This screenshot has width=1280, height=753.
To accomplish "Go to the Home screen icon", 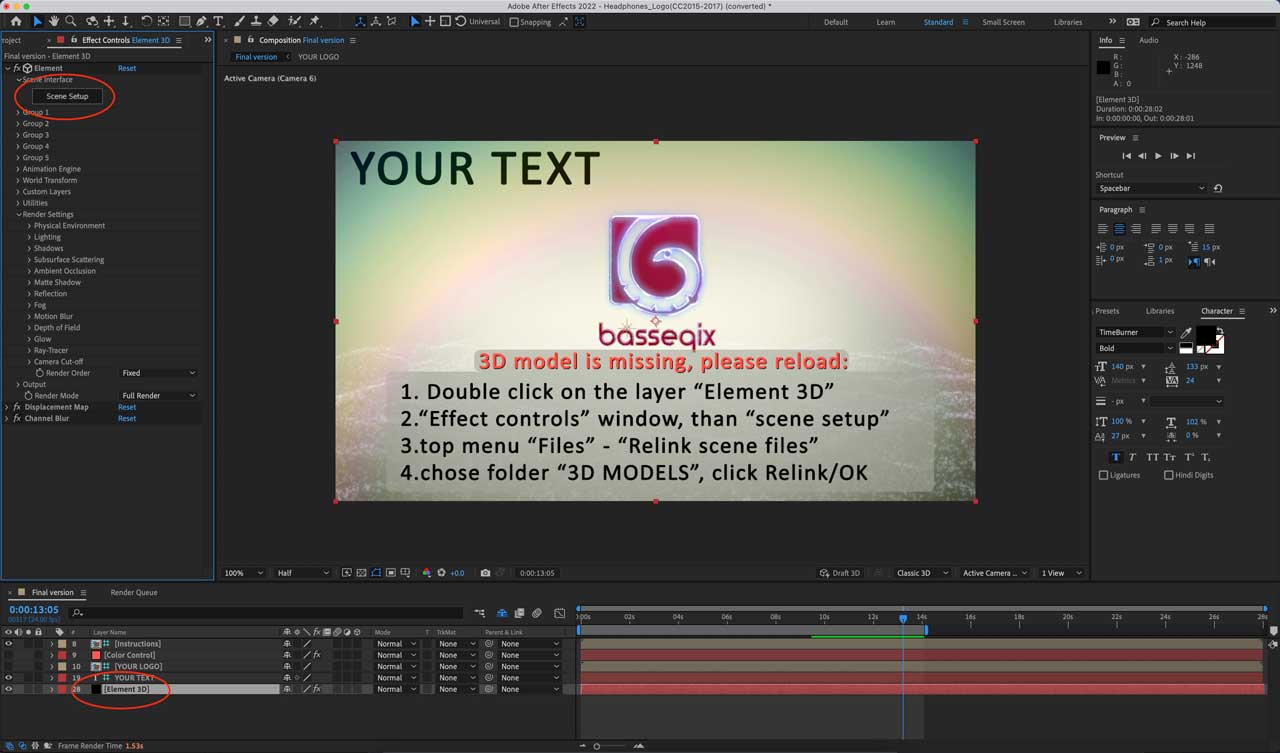I will (x=15, y=21).
